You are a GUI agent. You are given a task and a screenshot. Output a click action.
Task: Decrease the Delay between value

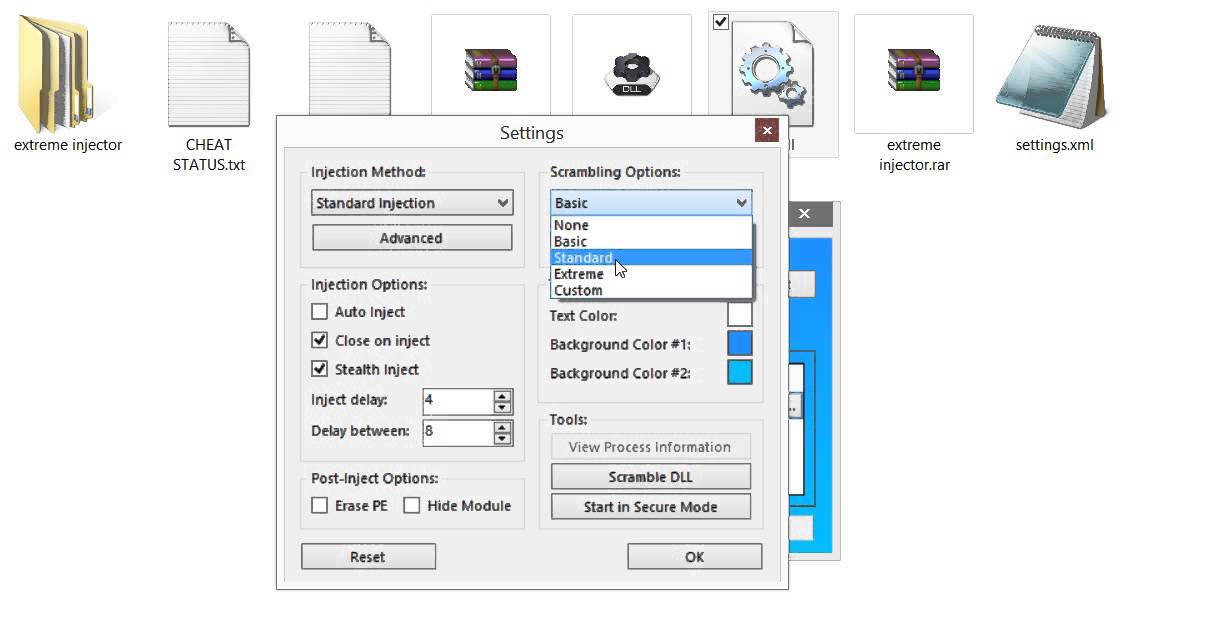(x=502, y=438)
